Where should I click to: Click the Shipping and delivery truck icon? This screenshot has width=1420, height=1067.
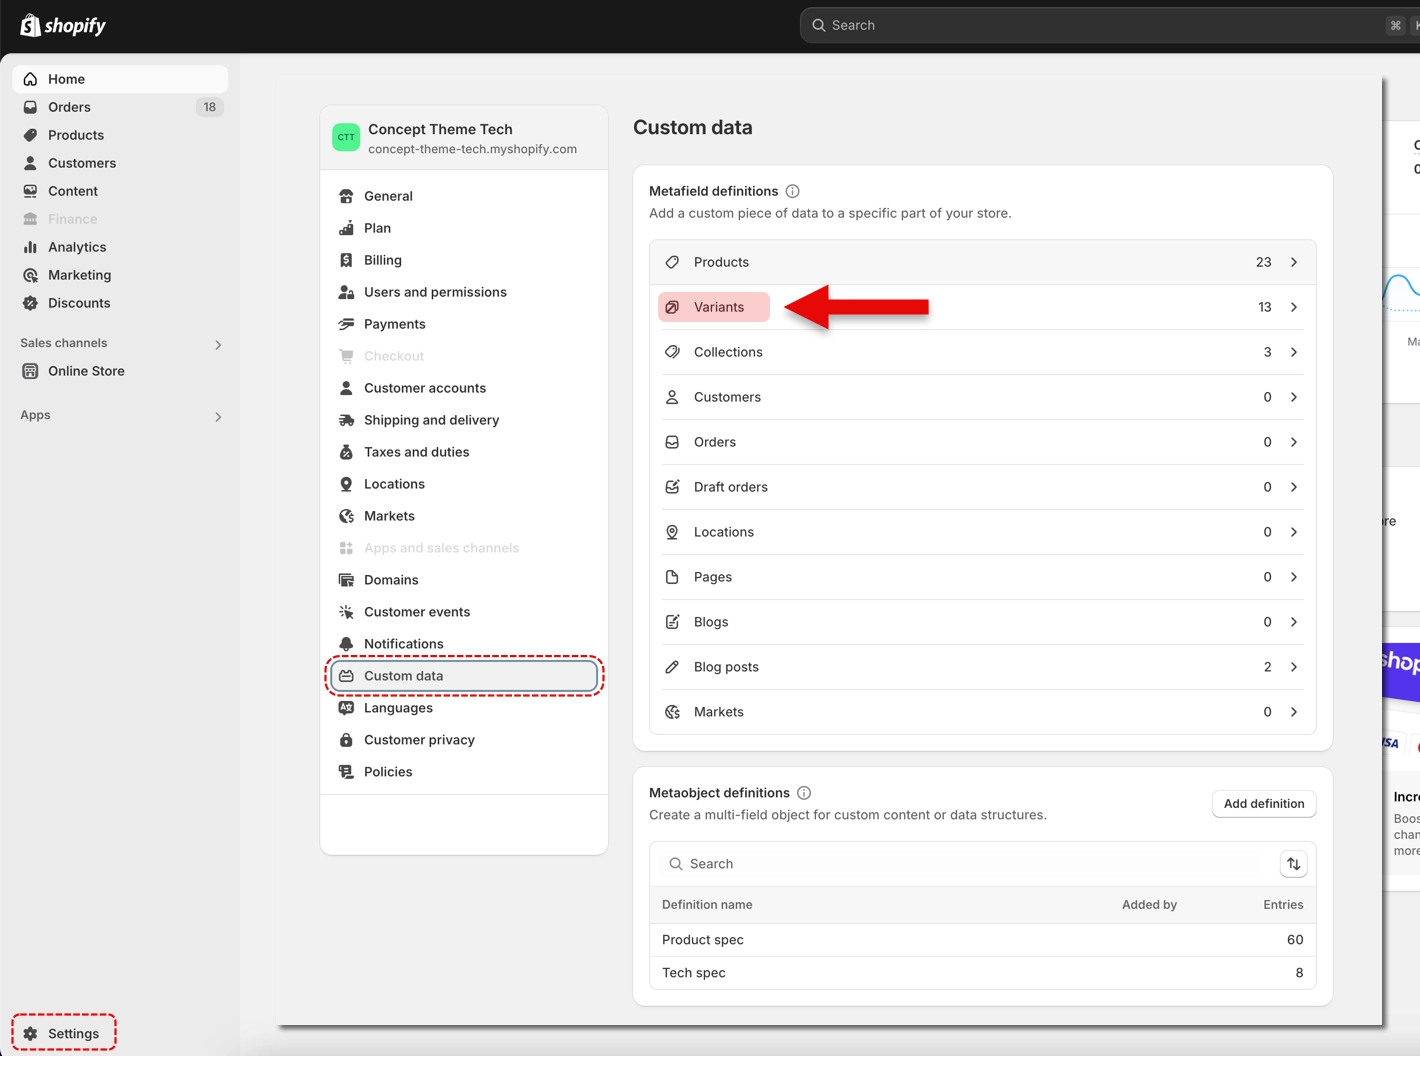(346, 420)
